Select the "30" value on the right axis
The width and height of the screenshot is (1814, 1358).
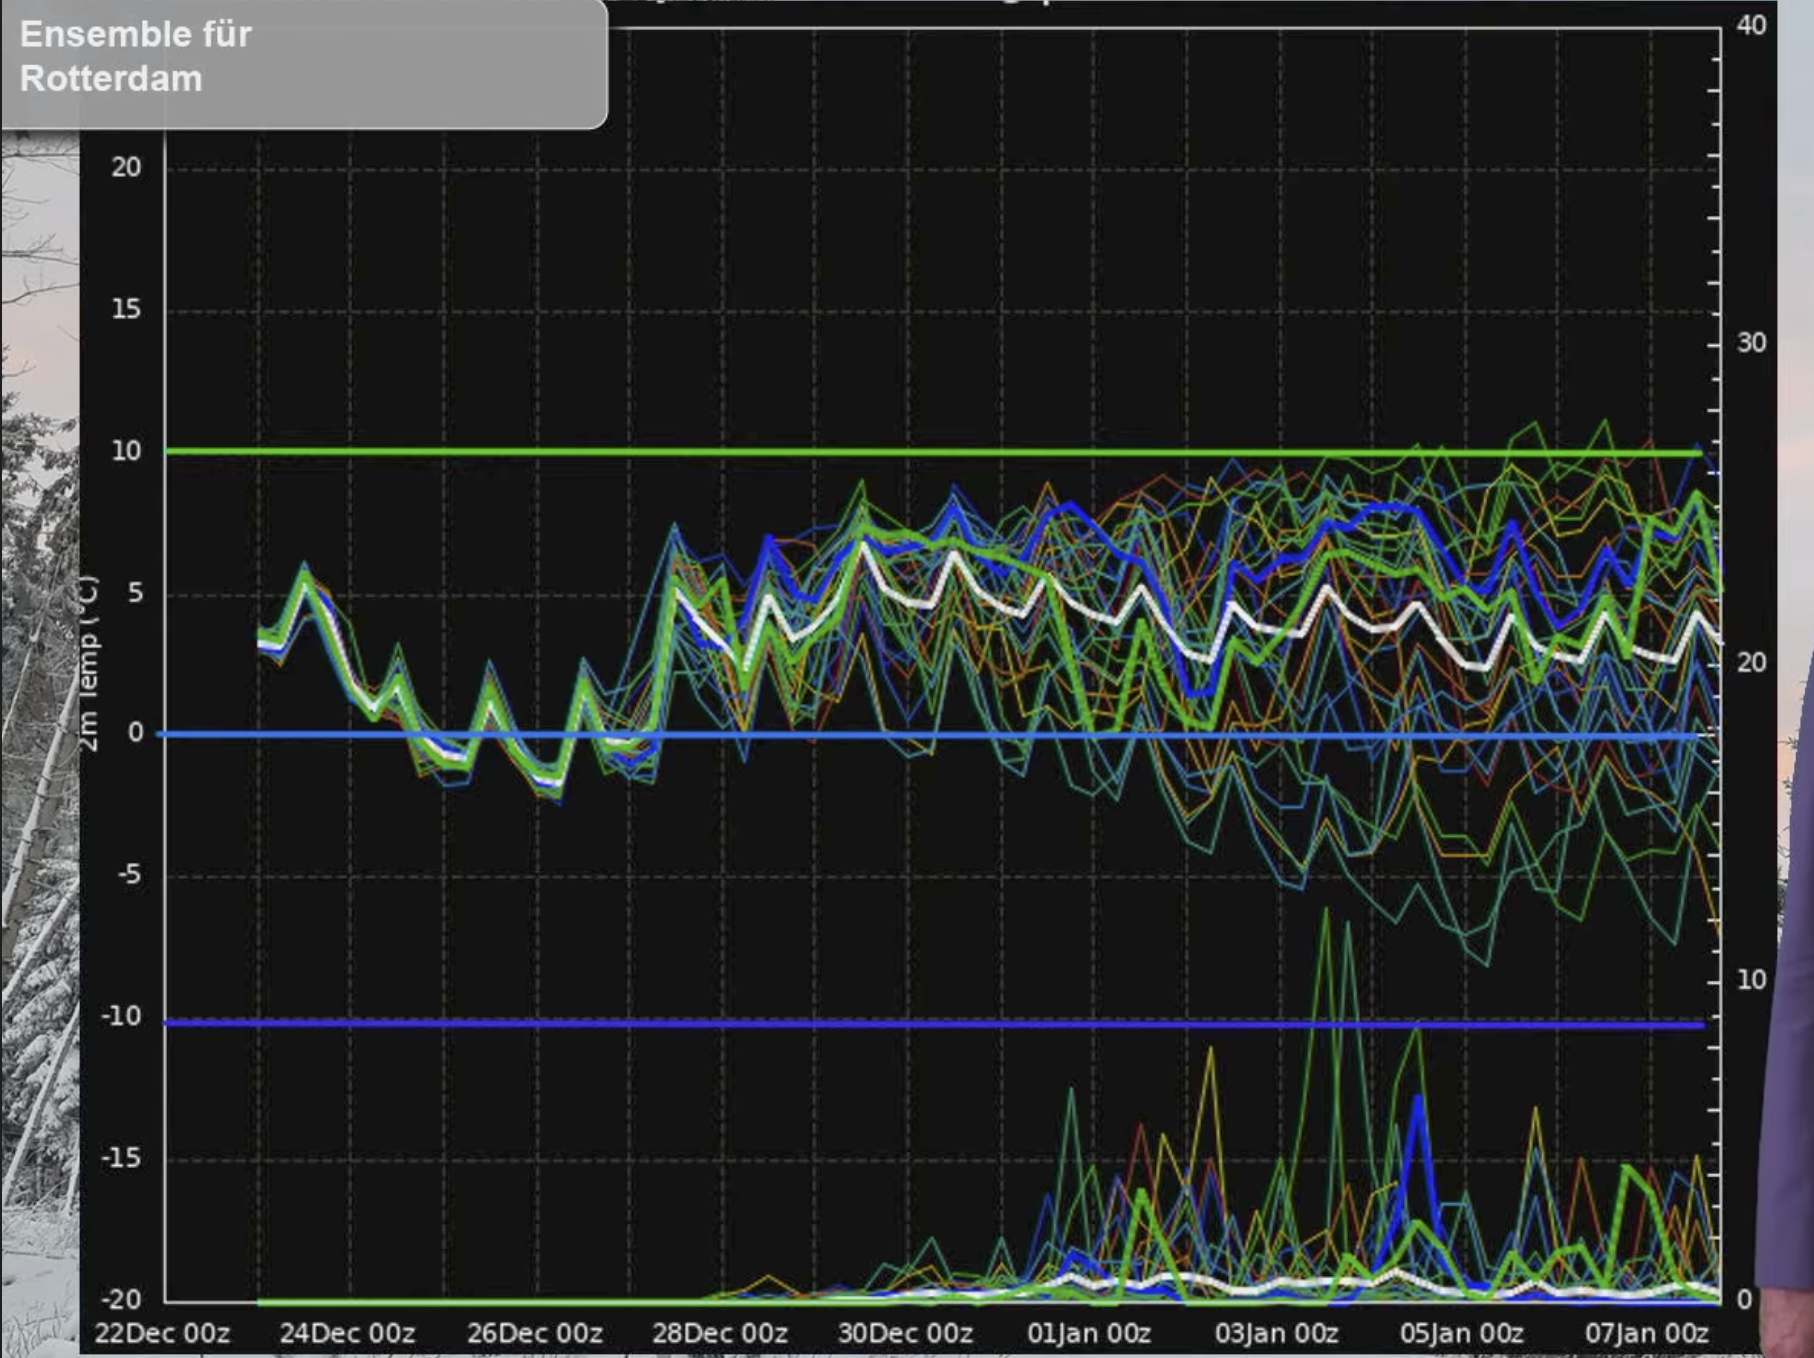(1752, 343)
